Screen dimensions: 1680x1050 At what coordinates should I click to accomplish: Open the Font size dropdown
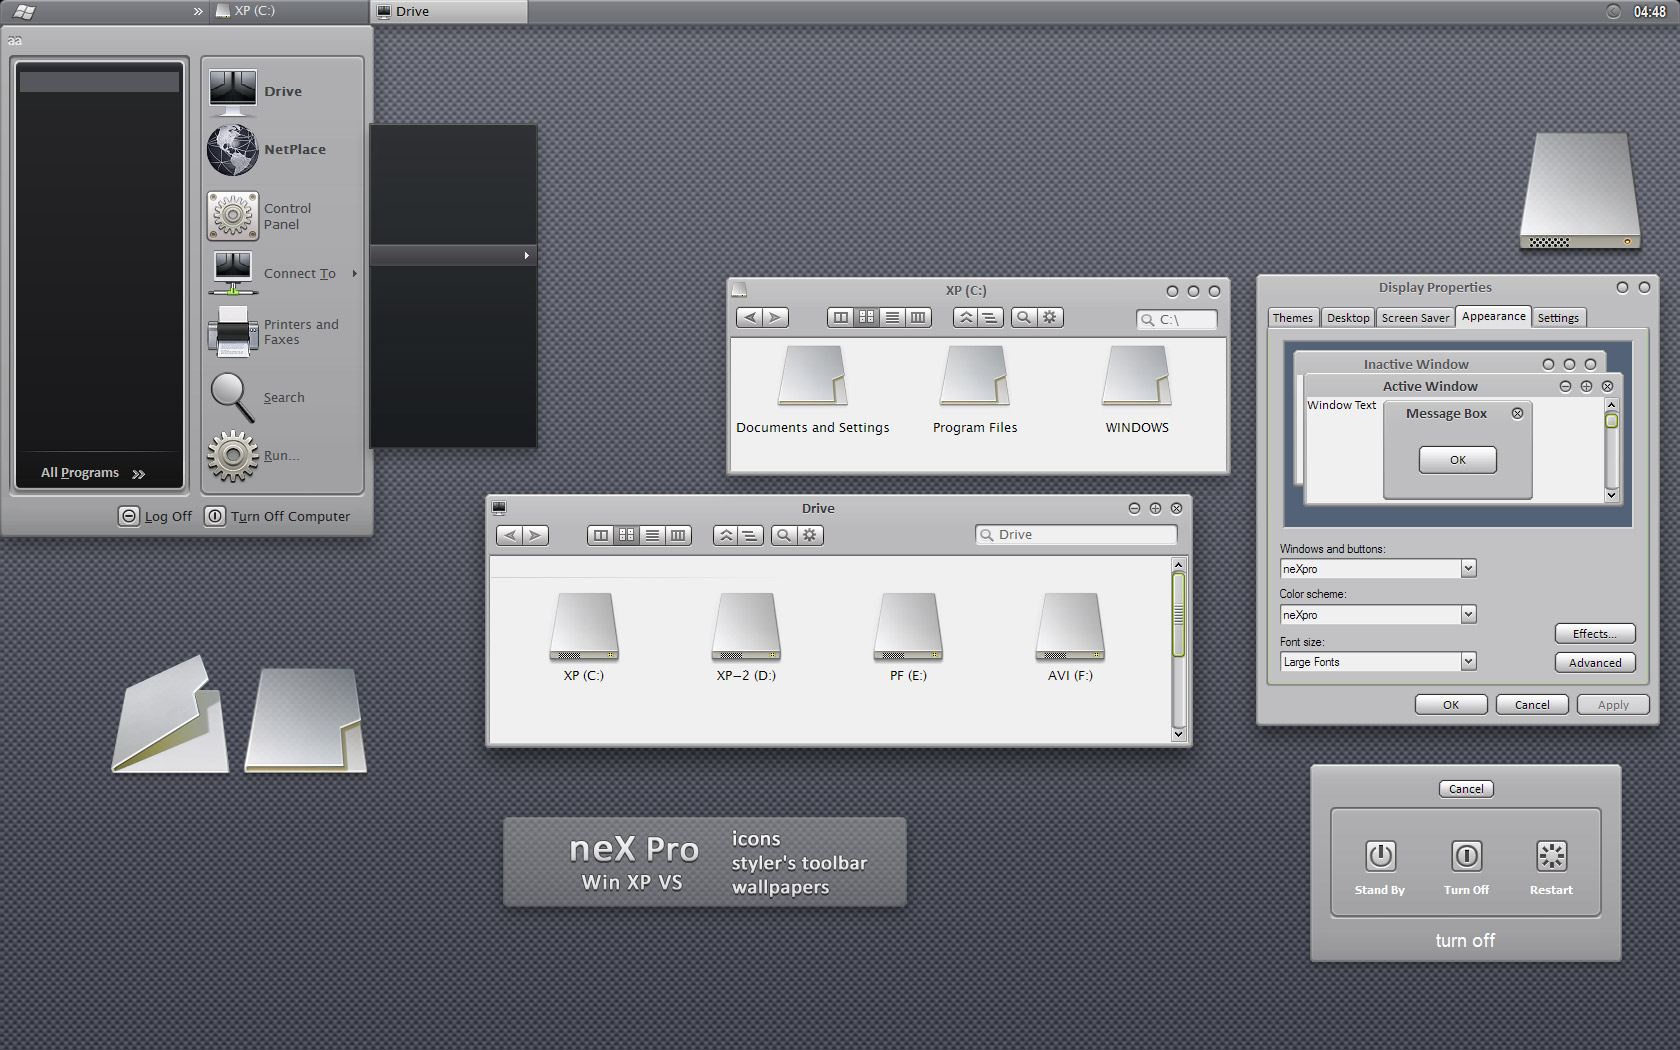(x=1468, y=662)
